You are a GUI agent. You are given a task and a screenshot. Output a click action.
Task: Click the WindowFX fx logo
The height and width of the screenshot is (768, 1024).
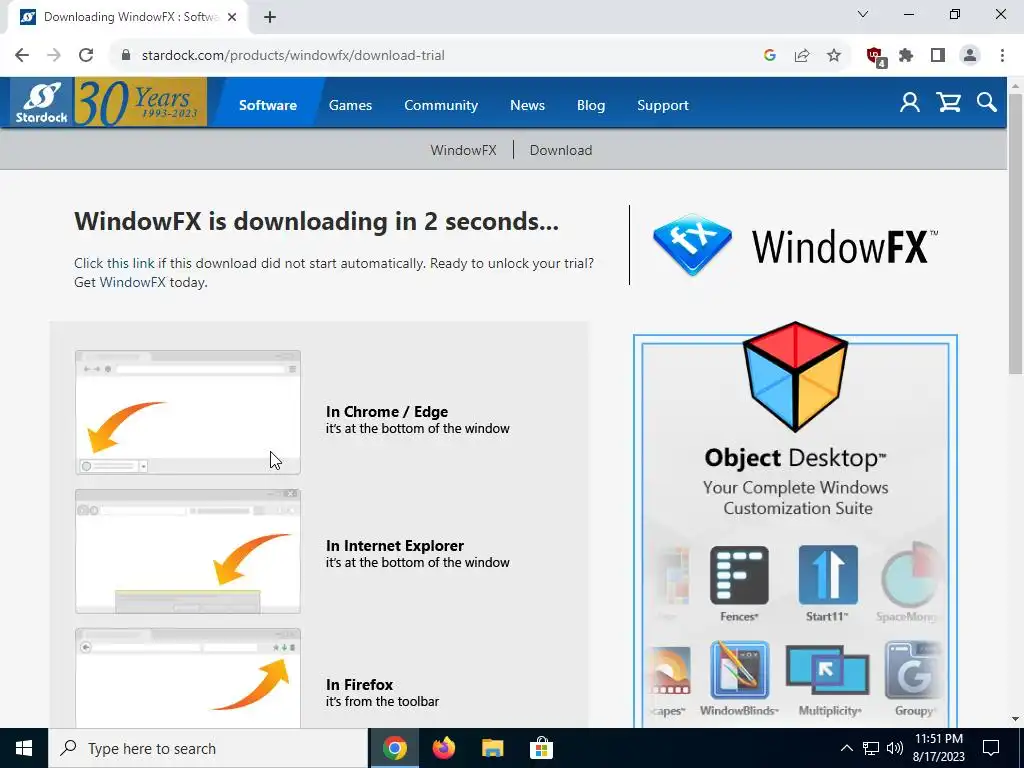(692, 245)
